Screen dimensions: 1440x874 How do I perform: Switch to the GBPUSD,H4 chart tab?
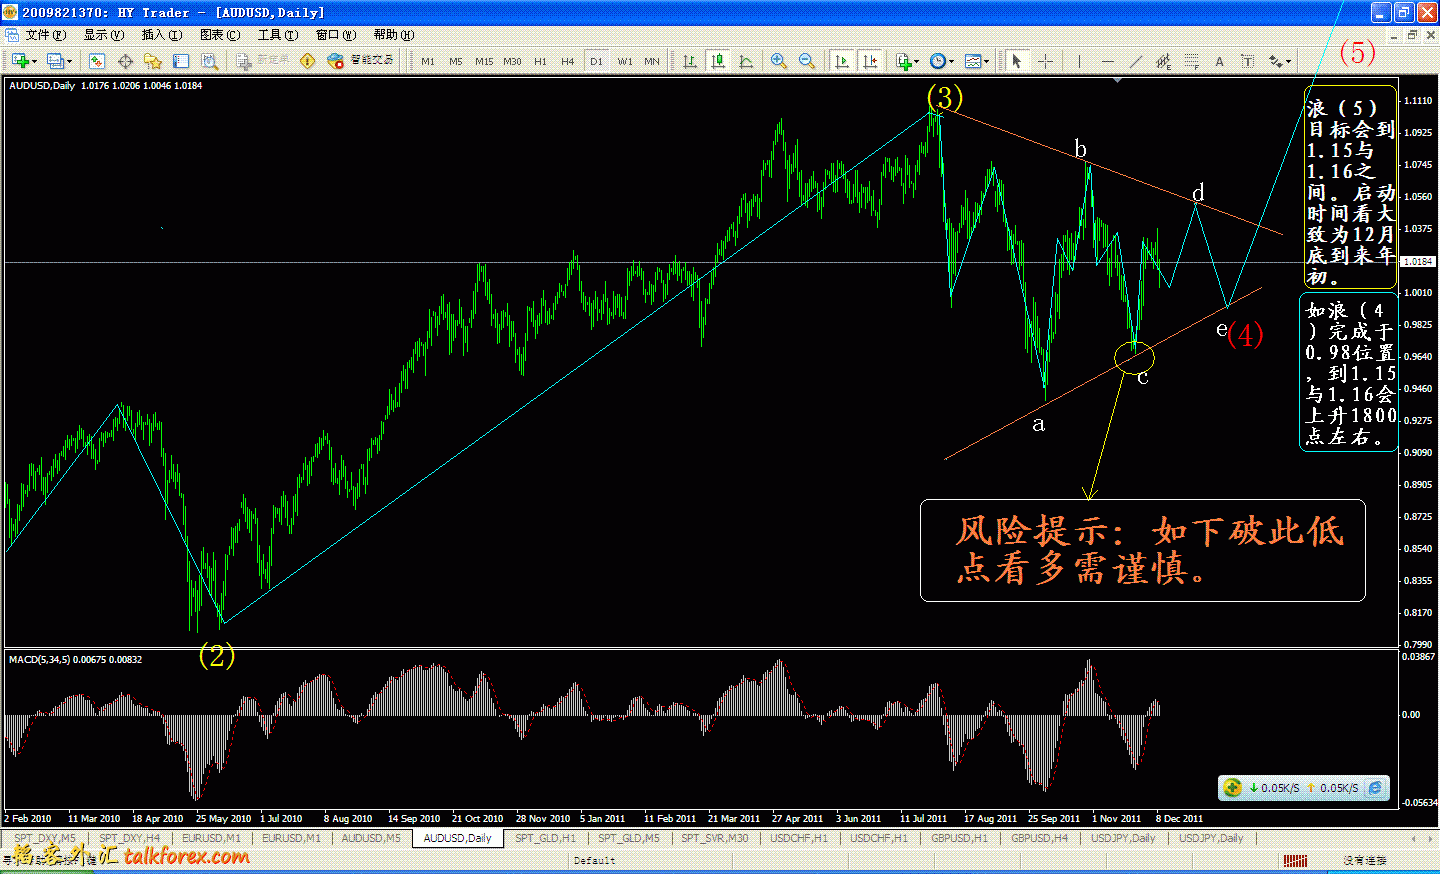click(1039, 838)
